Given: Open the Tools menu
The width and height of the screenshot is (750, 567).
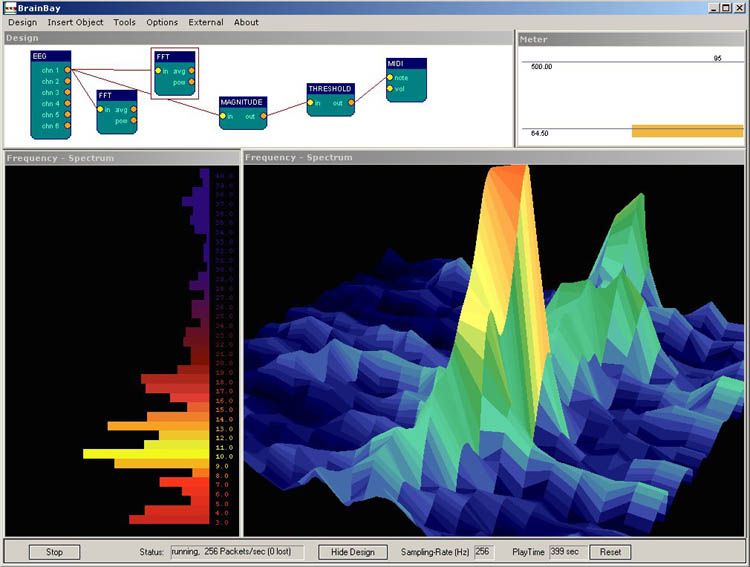Looking at the screenshot, I should [124, 22].
